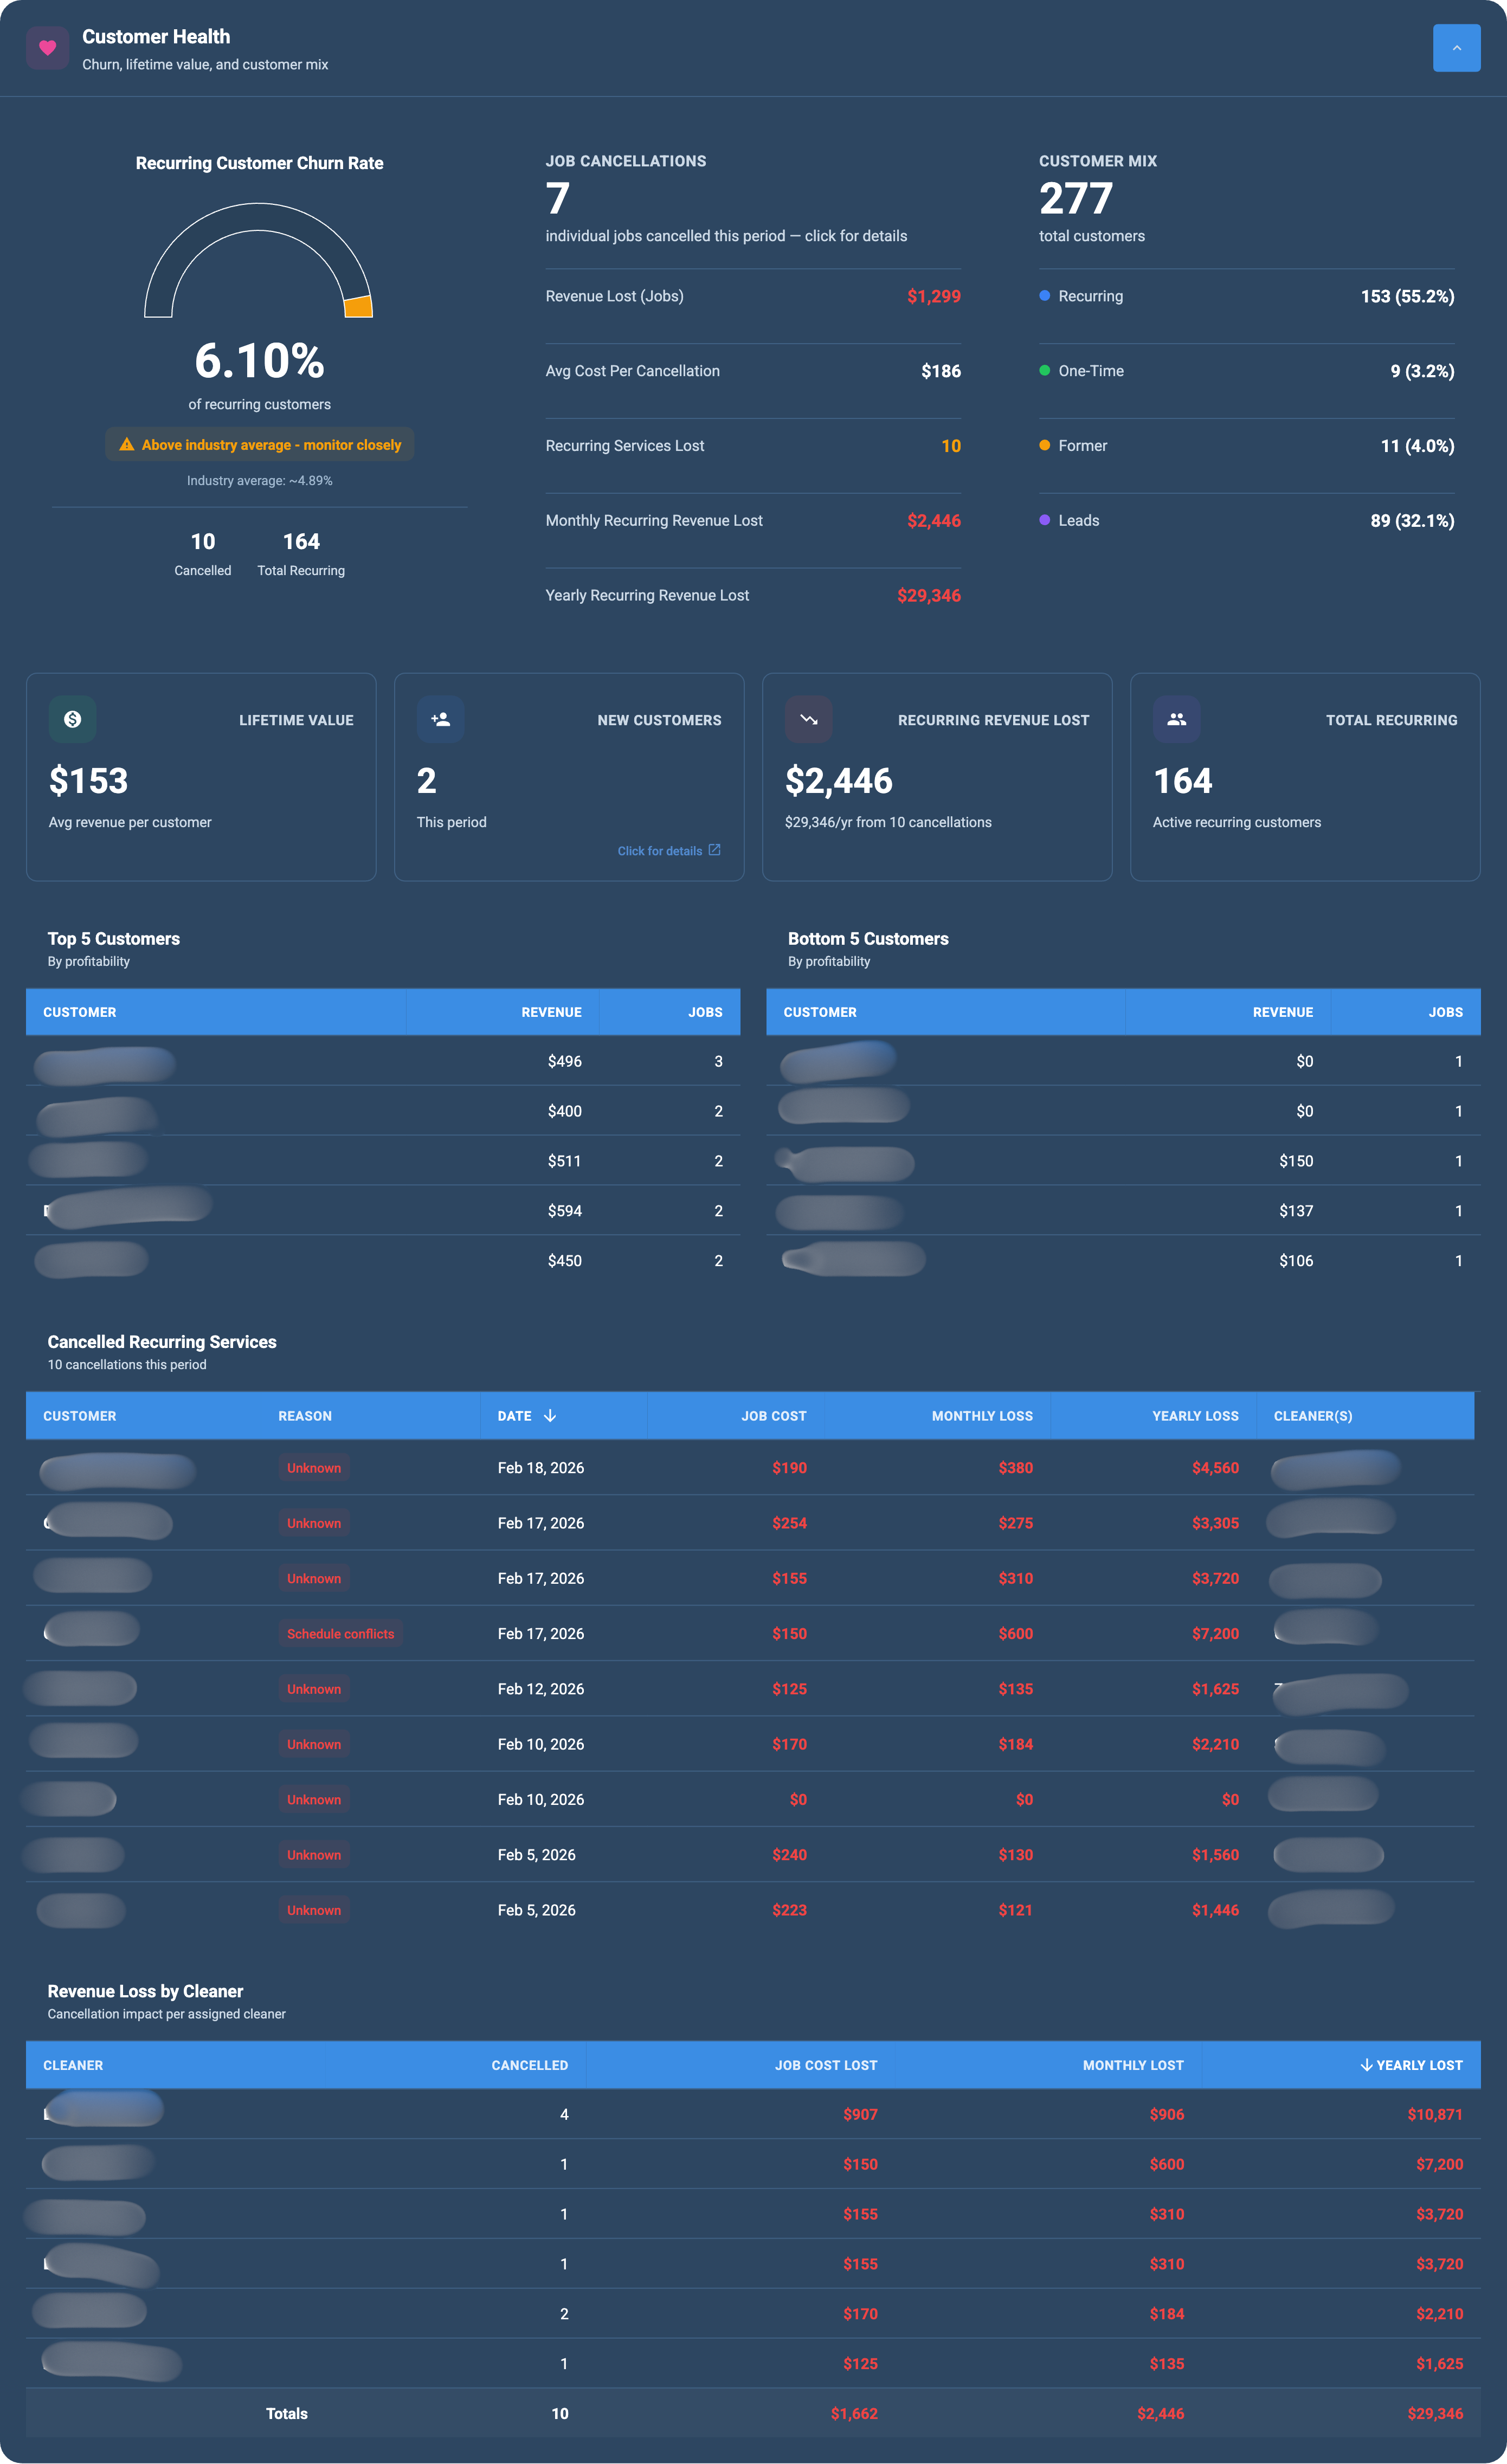Click the purple Leads dot in Customer Mix
The image size is (1507, 2464).
tap(1044, 520)
